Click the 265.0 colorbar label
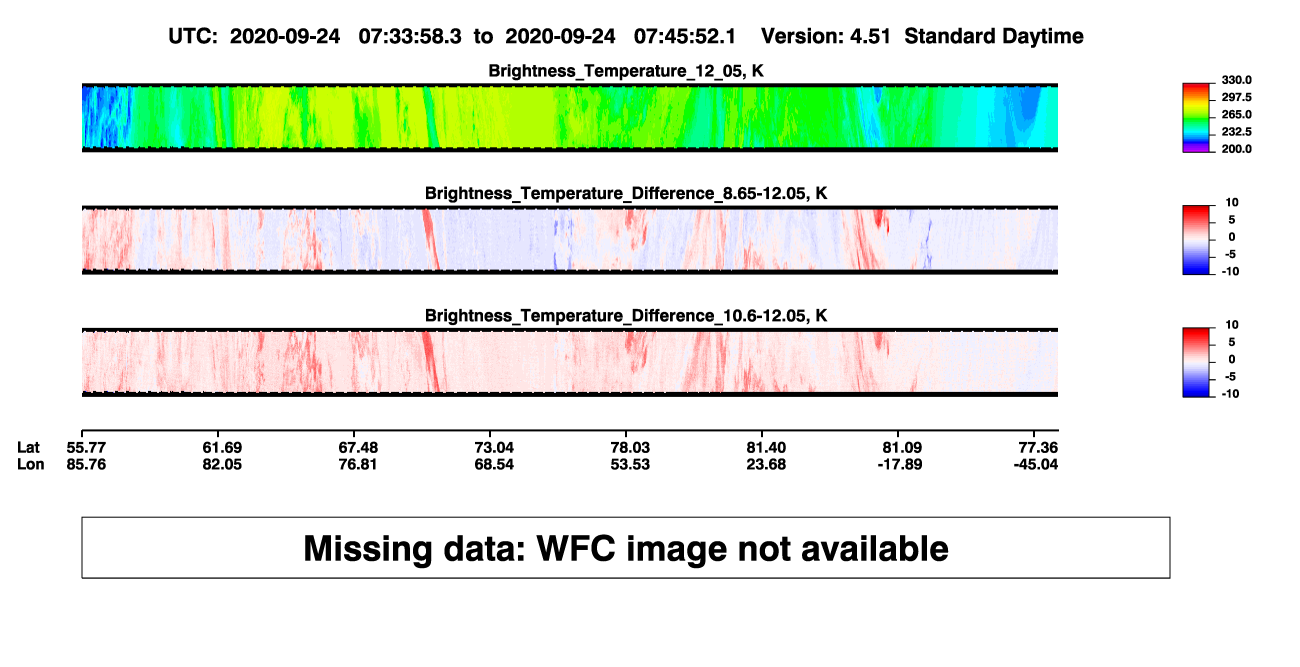The image size is (1300, 667). coord(1239,114)
